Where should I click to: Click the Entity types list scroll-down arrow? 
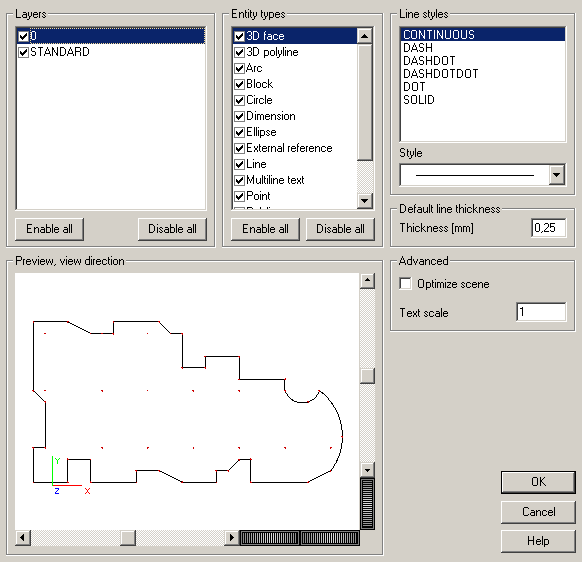point(364,201)
